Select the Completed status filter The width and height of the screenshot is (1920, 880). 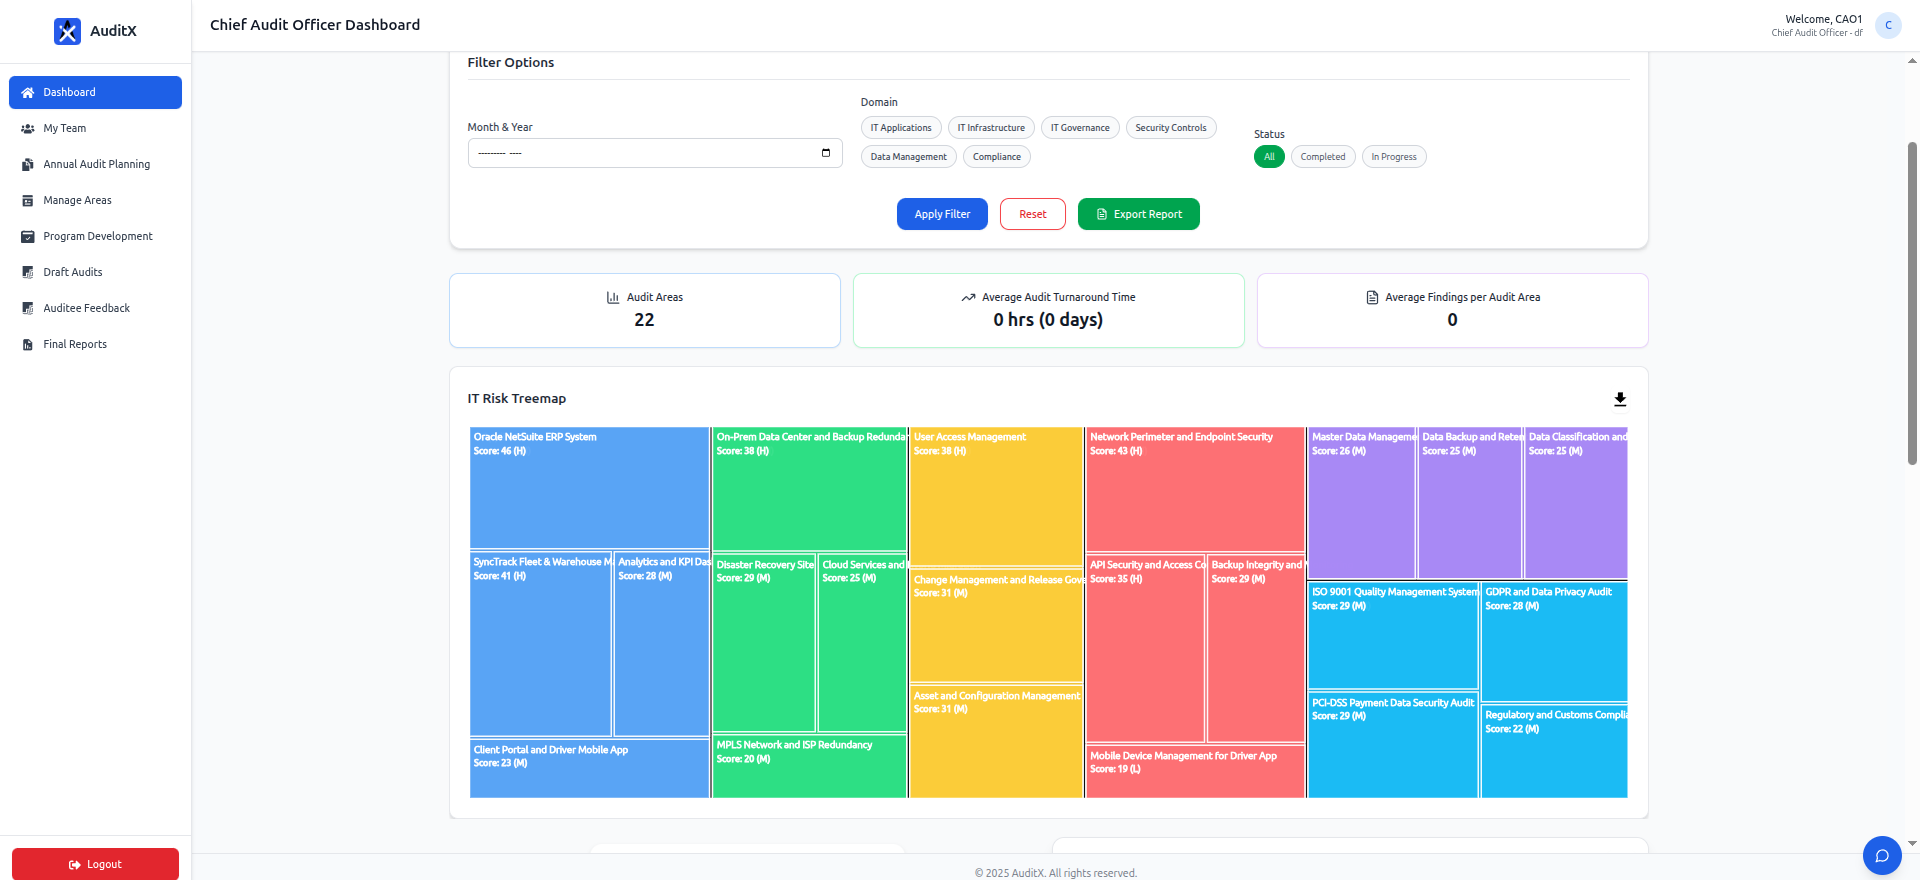pyautogui.click(x=1322, y=157)
